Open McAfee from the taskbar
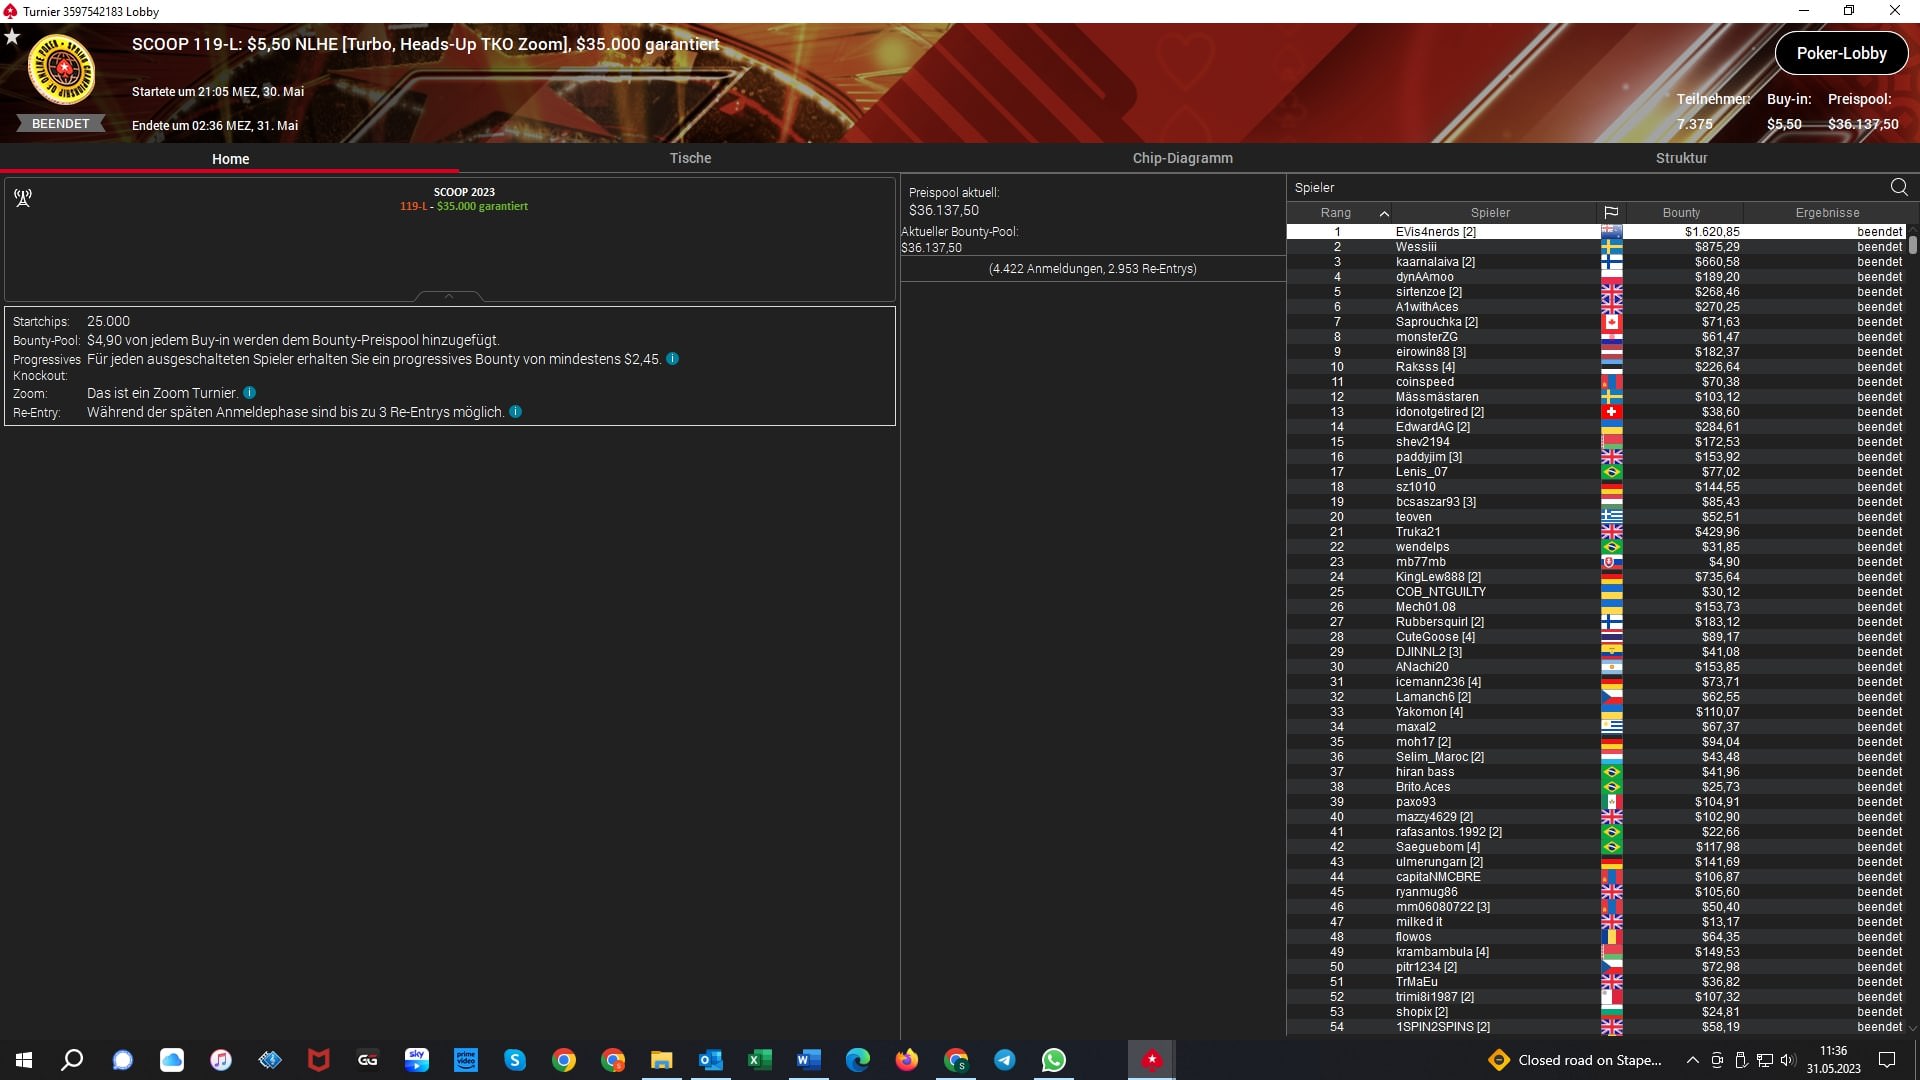 (319, 1060)
